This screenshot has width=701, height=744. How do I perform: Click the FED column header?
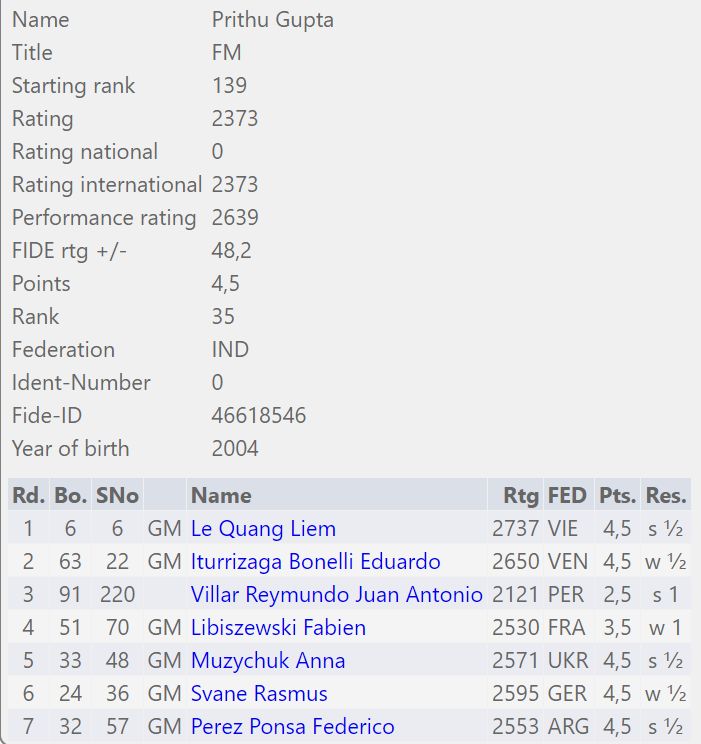[567, 495]
